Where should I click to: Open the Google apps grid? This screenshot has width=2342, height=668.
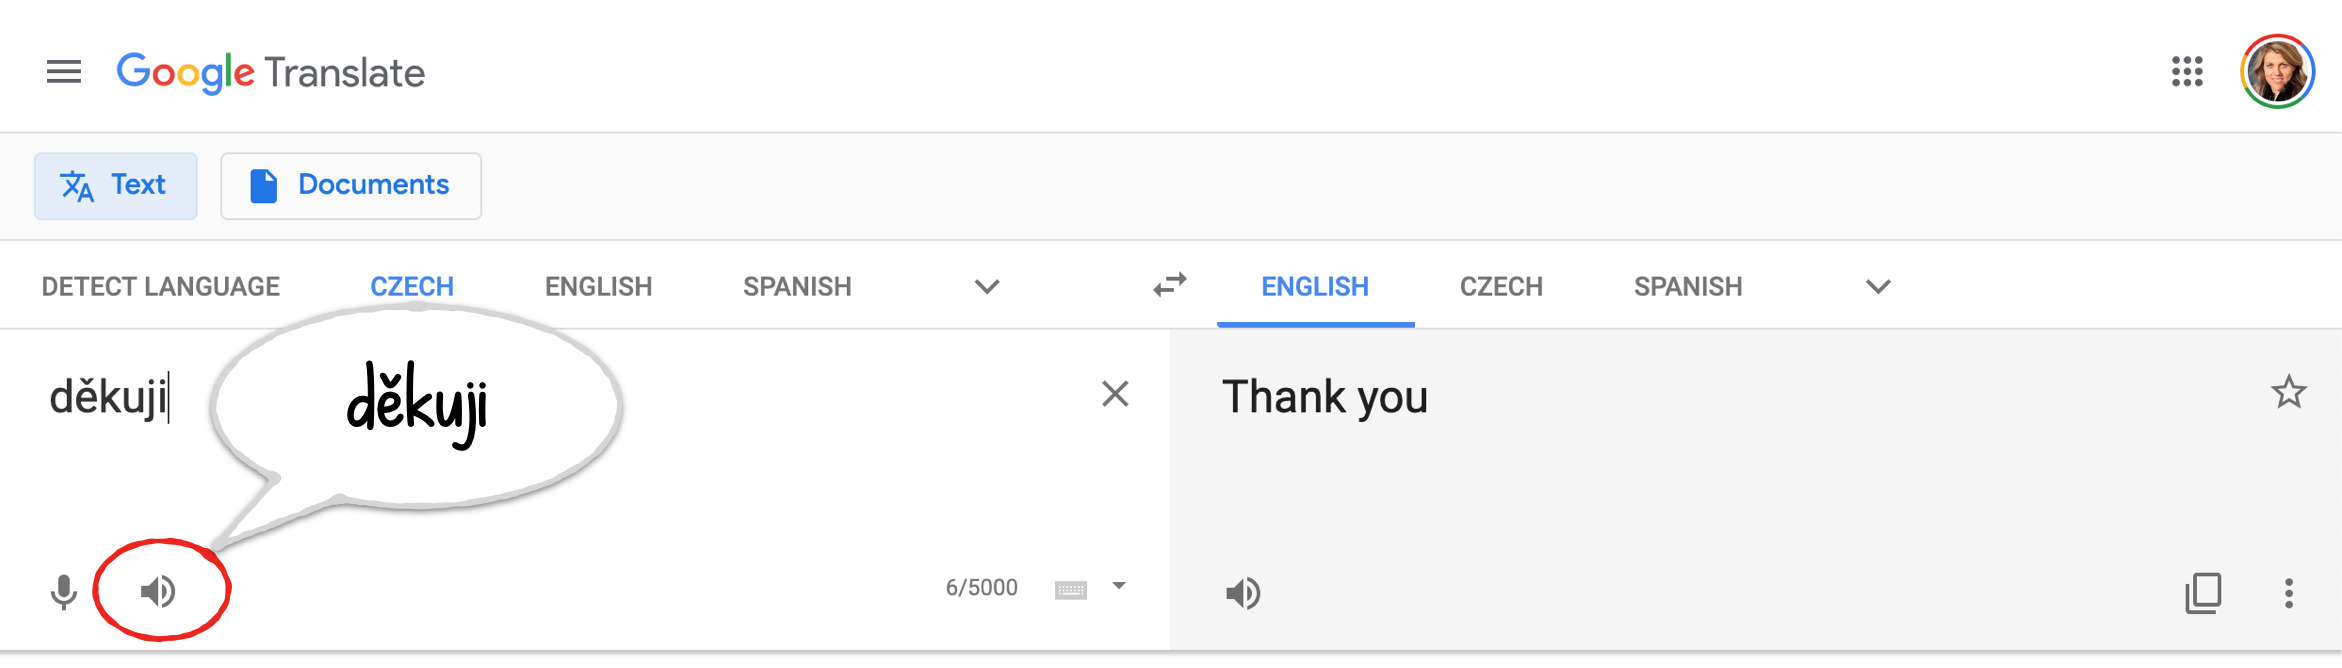pyautogui.click(x=2187, y=72)
